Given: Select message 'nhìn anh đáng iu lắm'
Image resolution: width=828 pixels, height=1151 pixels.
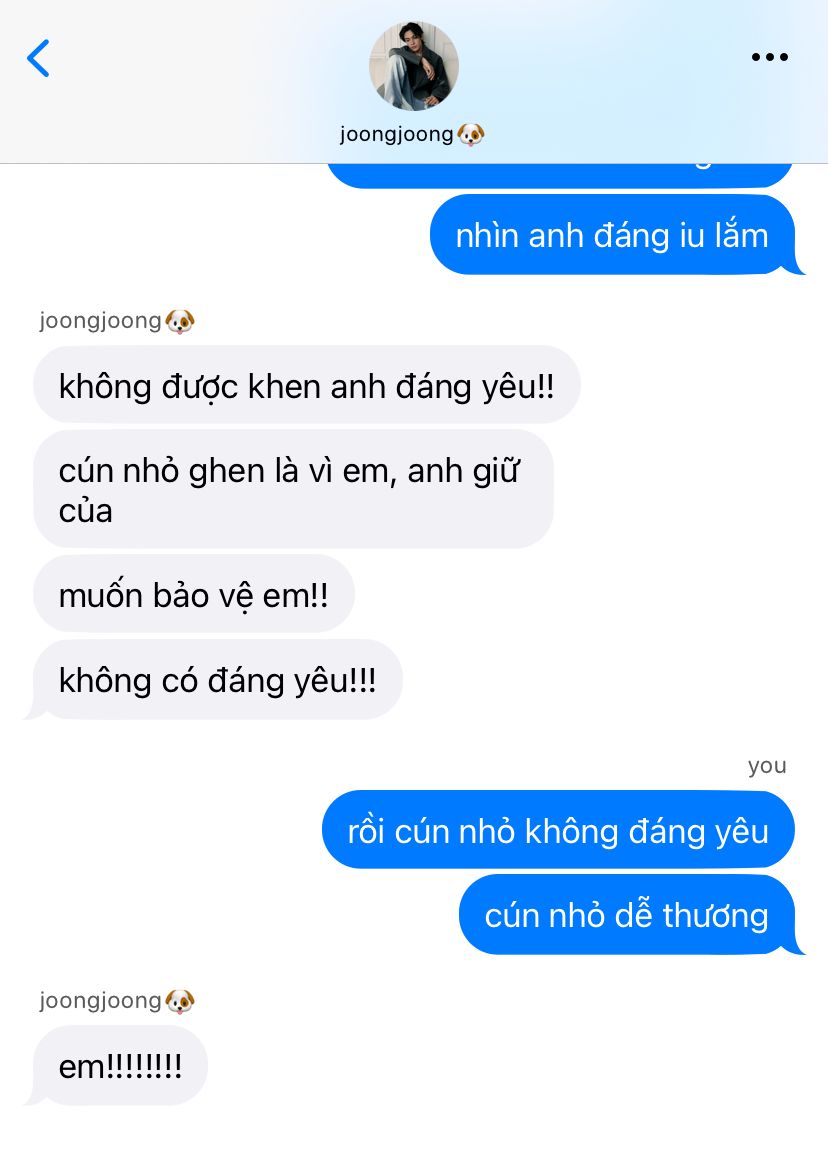Looking at the screenshot, I should (x=612, y=235).
